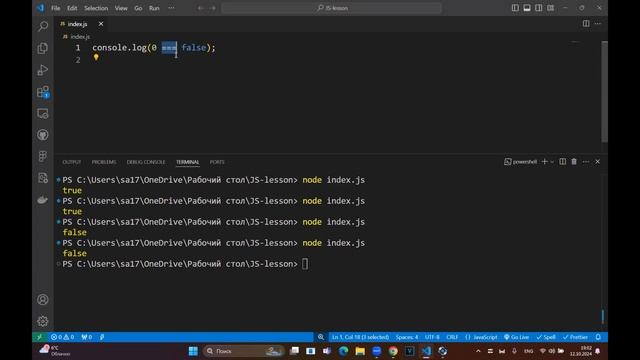Toggle Spell checker in status bar
This screenshot has width=640, height=360.
coord(546,337)
